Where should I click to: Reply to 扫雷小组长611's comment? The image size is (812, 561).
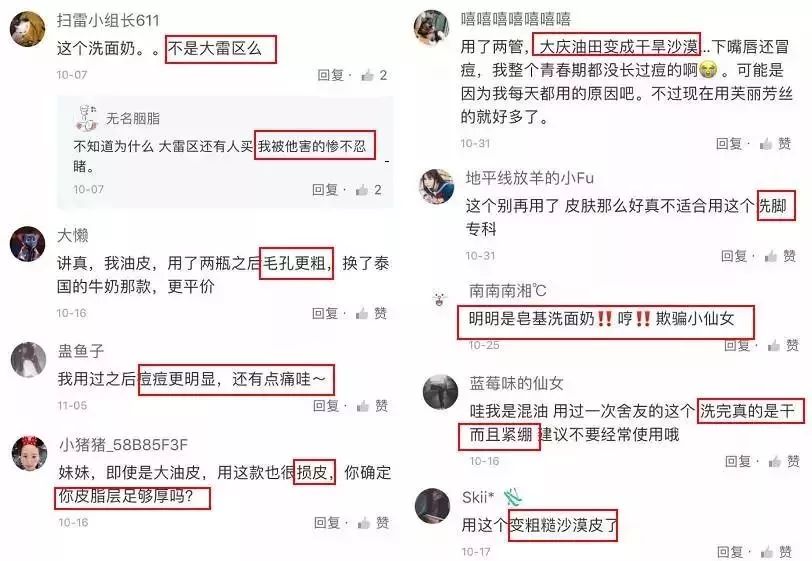click(x=330, y=76)
